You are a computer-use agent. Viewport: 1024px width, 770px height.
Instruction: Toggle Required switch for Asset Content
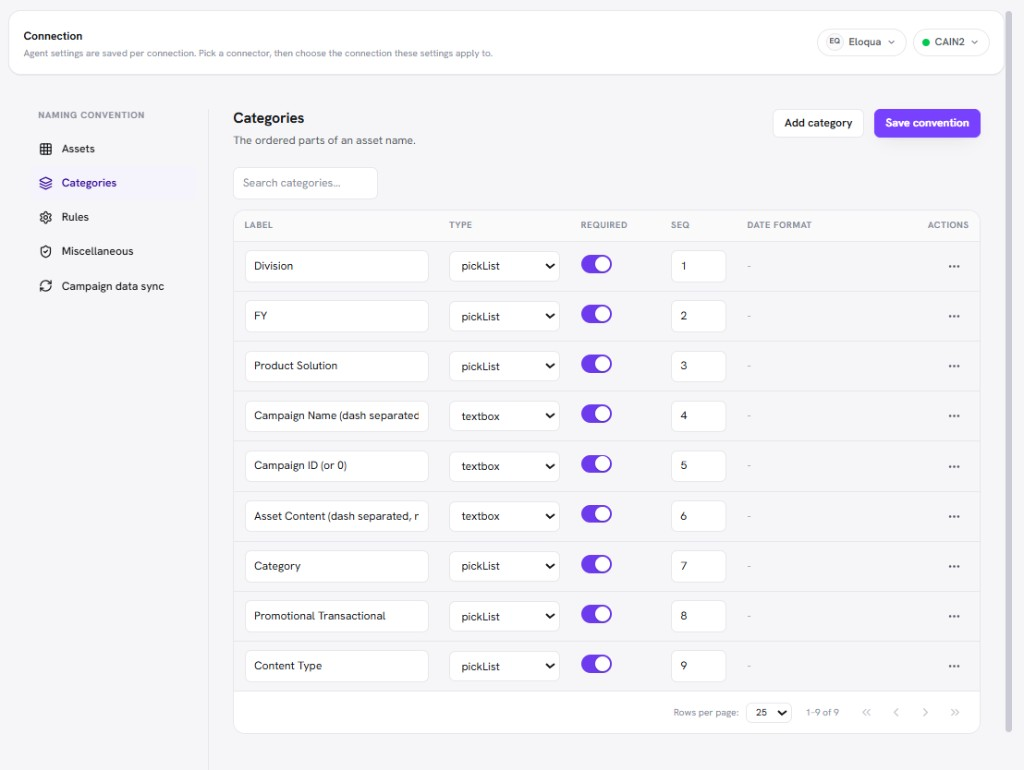(596, 514)
